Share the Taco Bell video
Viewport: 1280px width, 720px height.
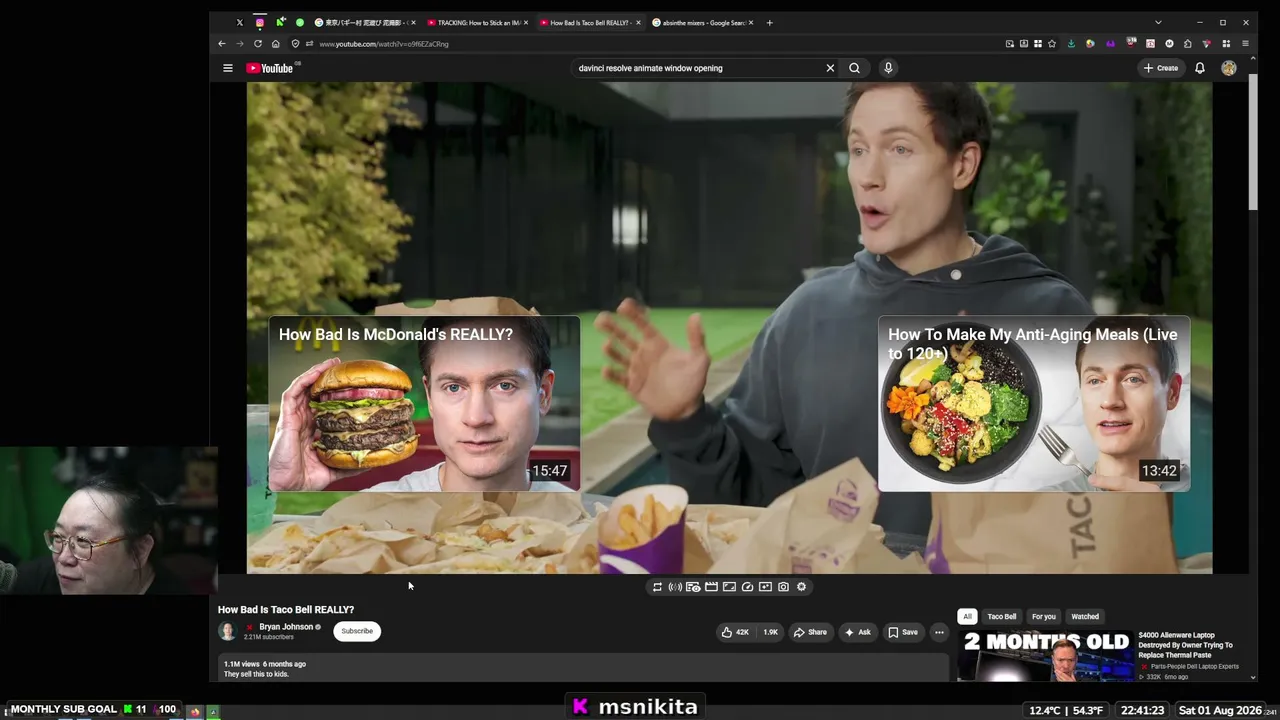point(811,632)
